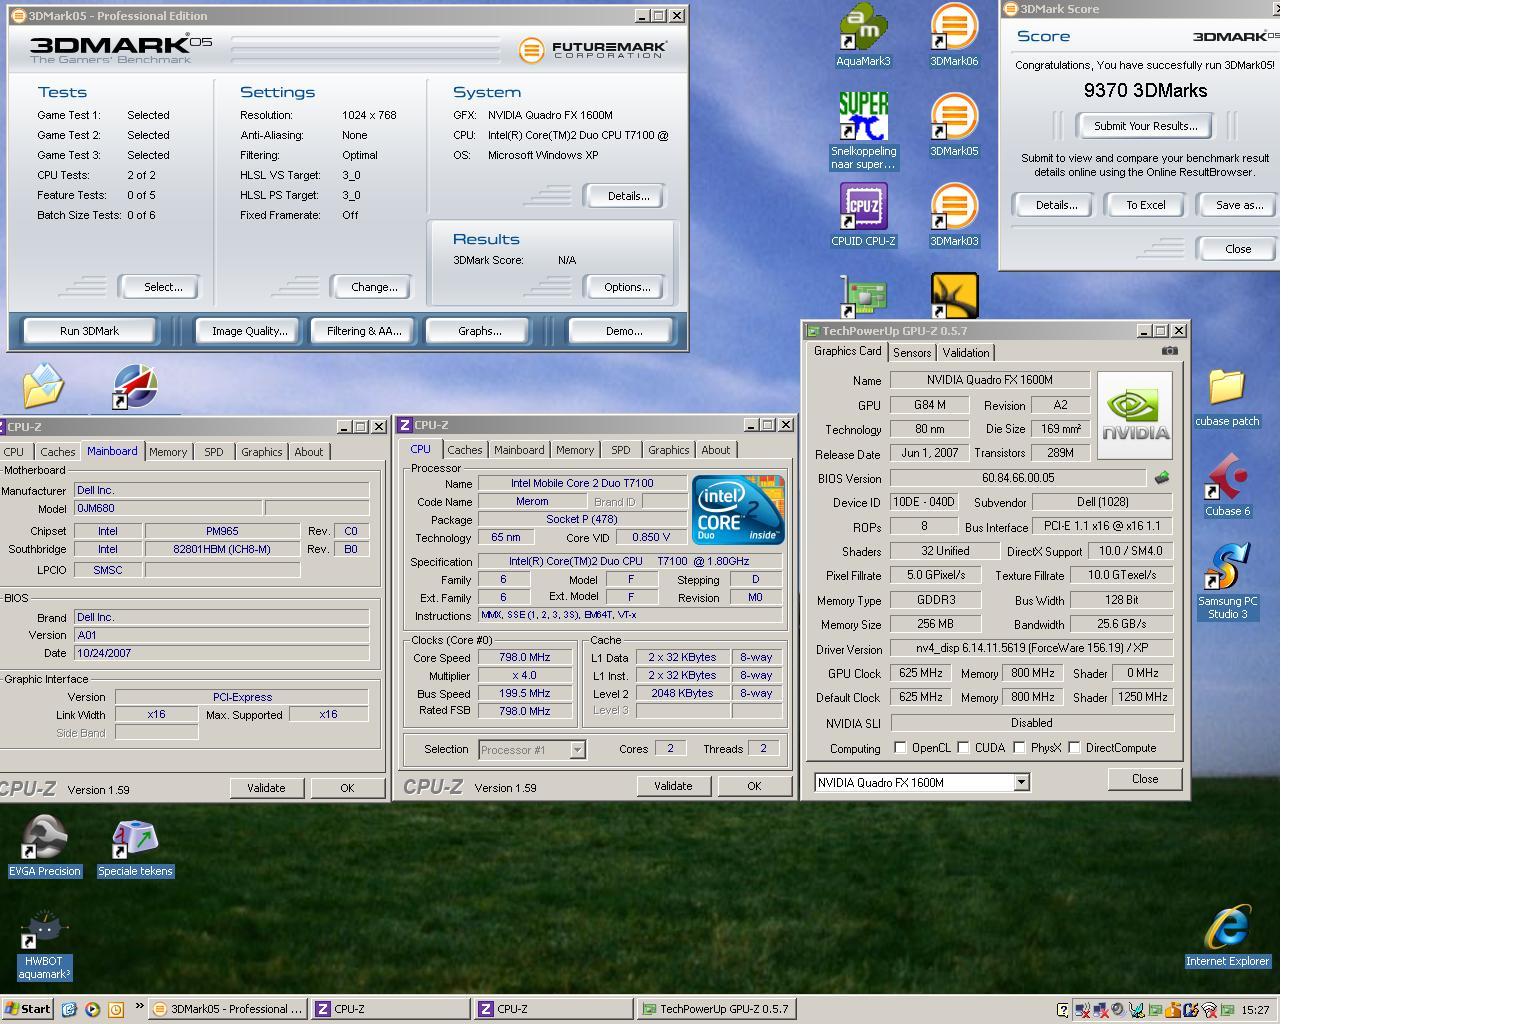Select the Graphics Card tab in GPU-Z
The width and height of the screenshot is (1530, 1024).
click(848, 351)
